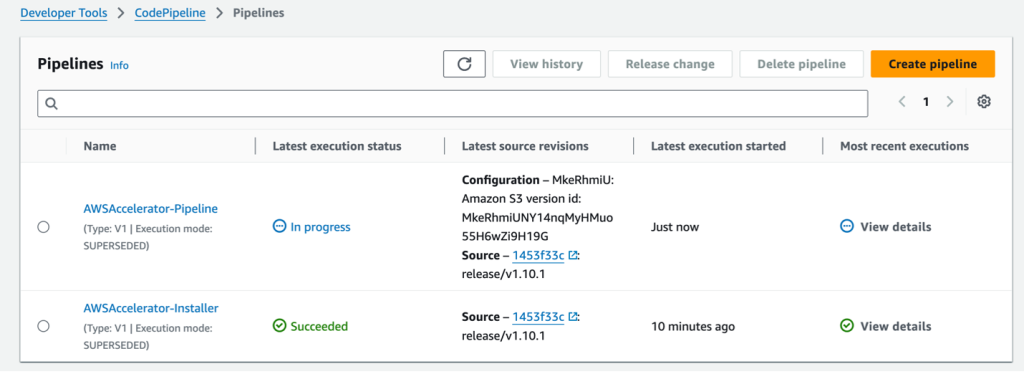1024x374 pixels.
Task: Open View details for AWSAccelerator-Pipeline
Action: pos(895,227)
